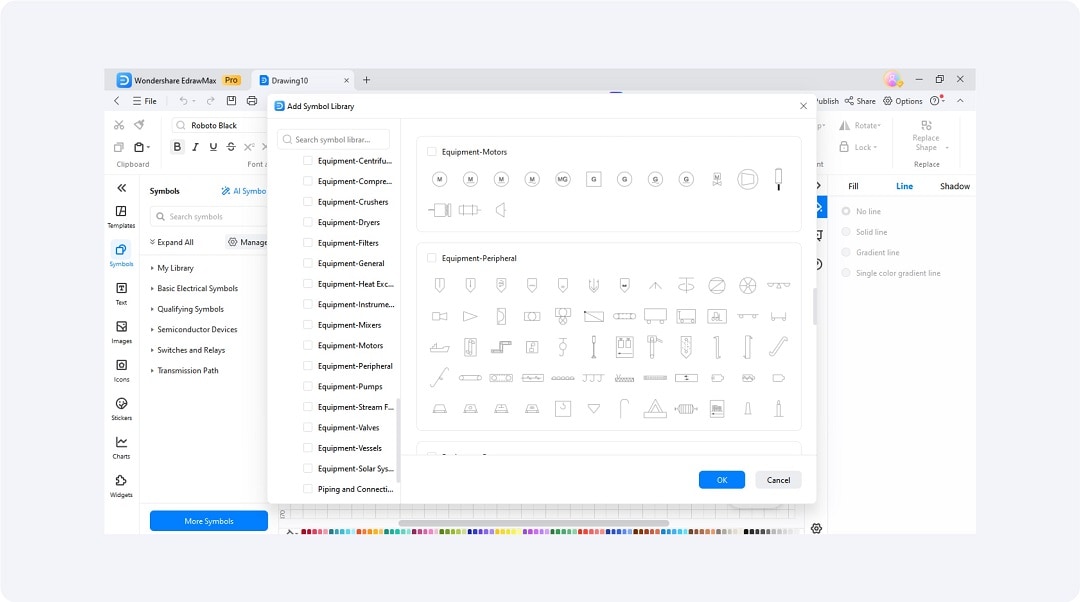
Task: Check Equipment-Dryers in the library list
Action: [308, 222]
